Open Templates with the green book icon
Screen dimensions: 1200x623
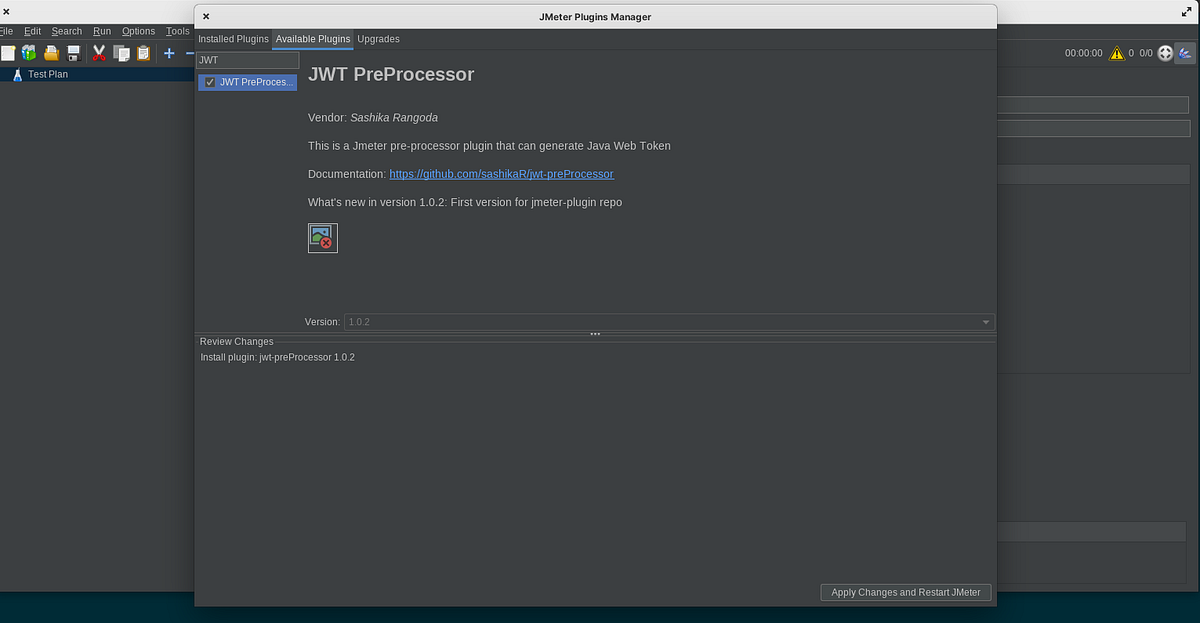pyautogui.click(x=29, y=53)
